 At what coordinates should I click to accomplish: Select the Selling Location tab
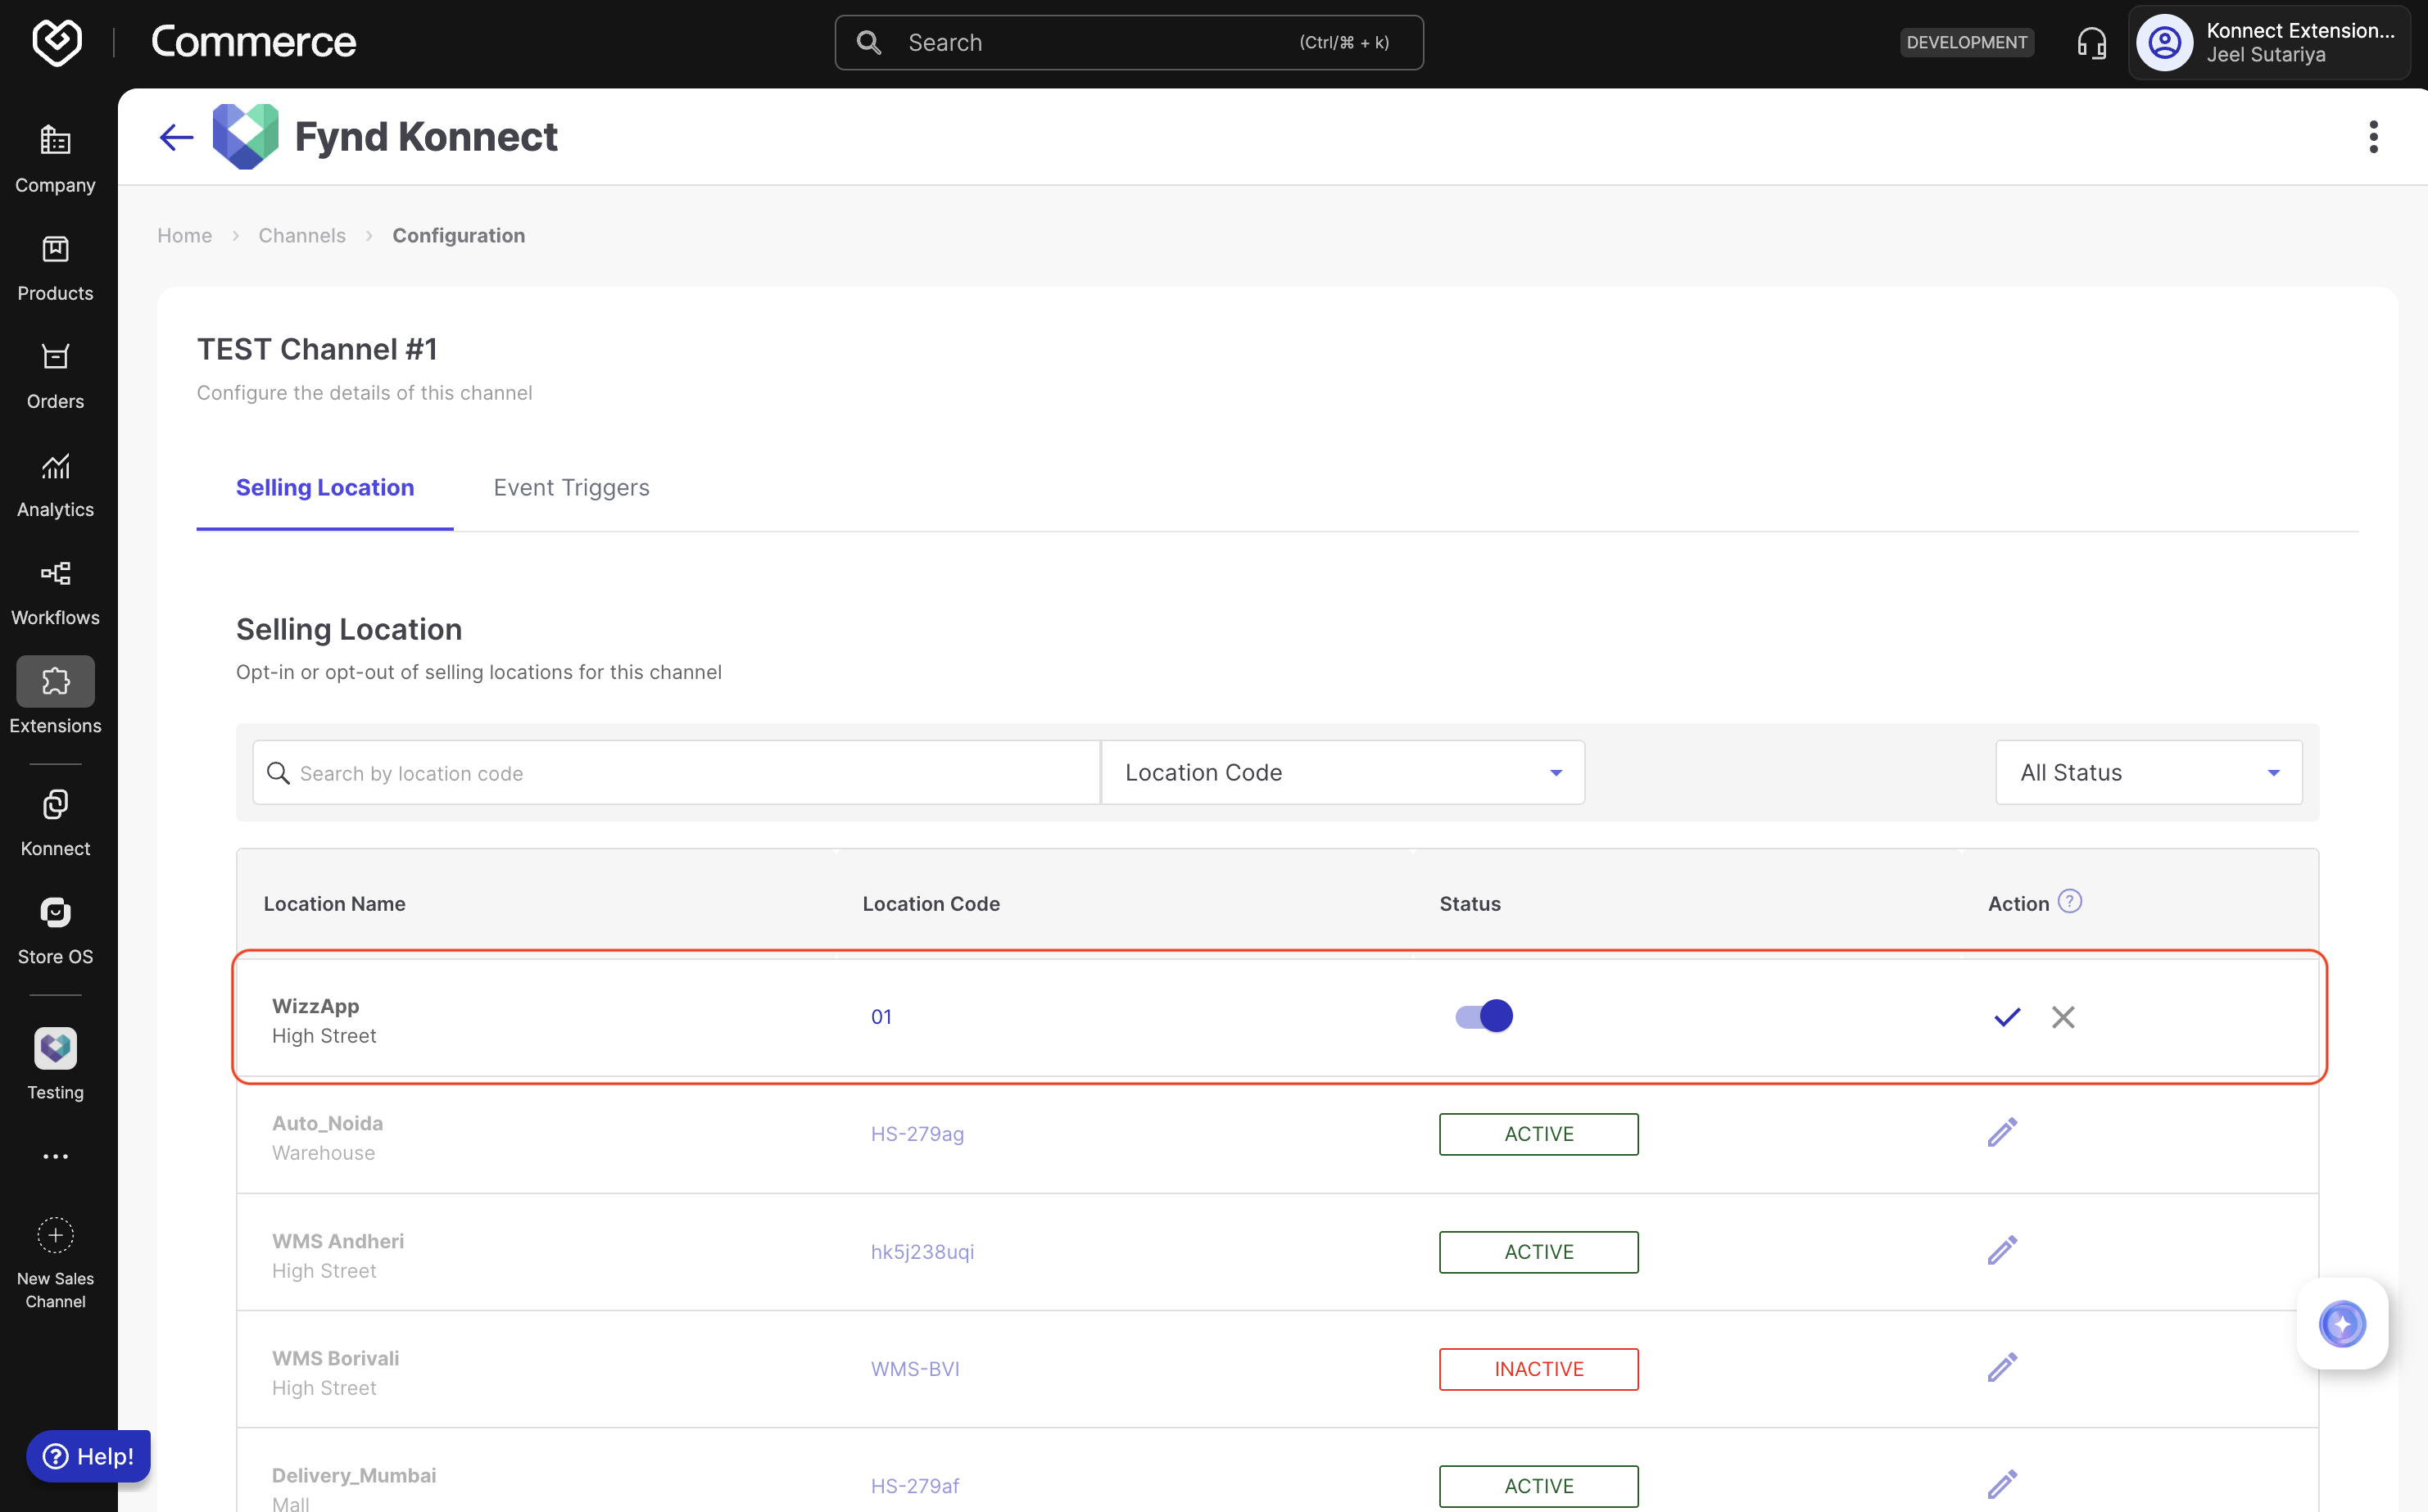click(x=325, y=487)
